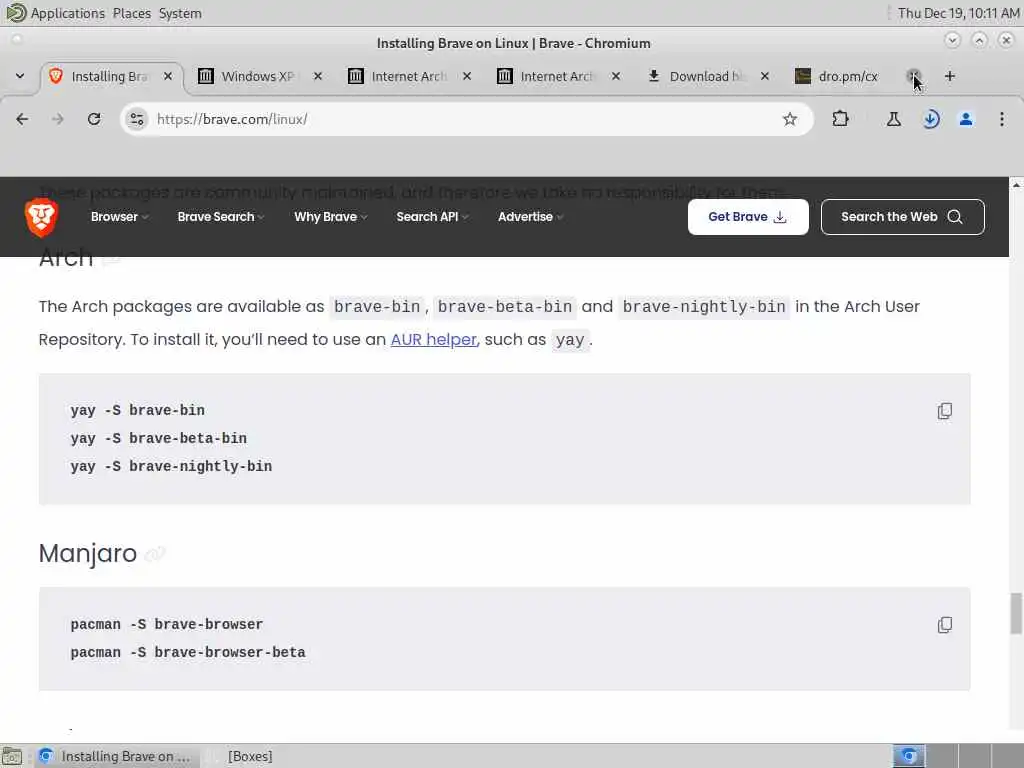Viewport: 1024px width, 768px height.
Task: Select the Installing Brave tab
Action: click(108, 76)
